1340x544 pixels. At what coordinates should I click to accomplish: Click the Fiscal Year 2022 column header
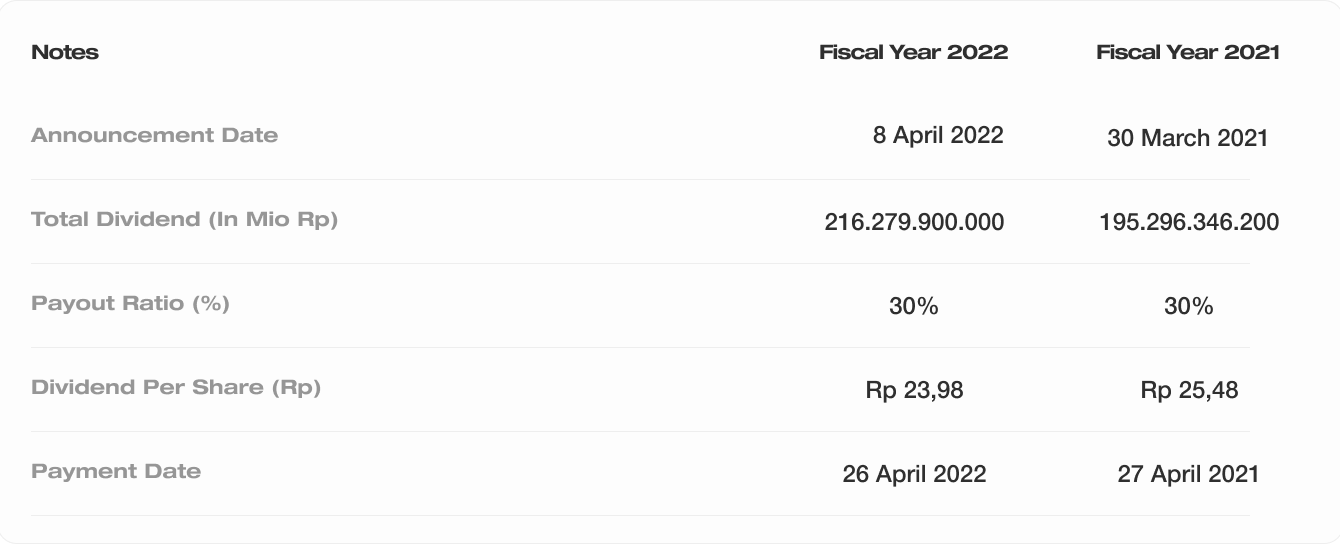(x=914, y=52)
